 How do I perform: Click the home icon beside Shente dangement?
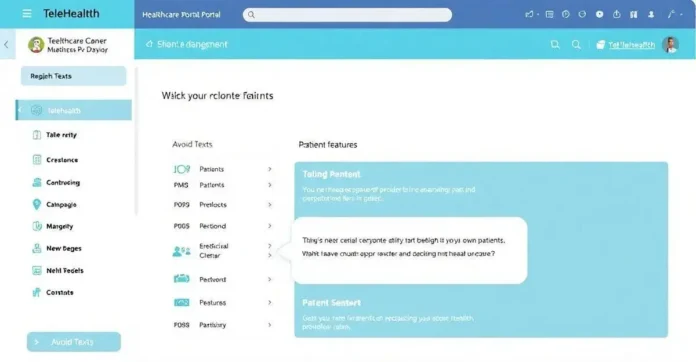coord(149,44)
